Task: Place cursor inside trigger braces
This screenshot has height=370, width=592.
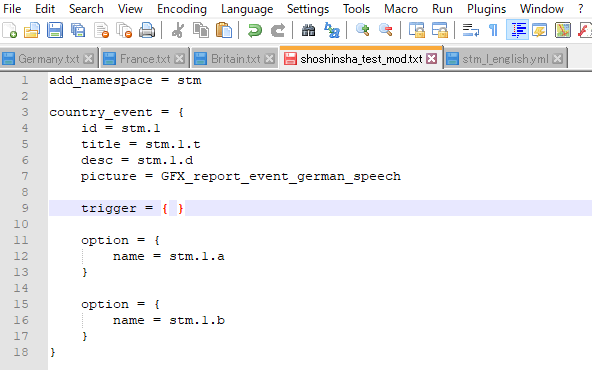Action: 173,209
